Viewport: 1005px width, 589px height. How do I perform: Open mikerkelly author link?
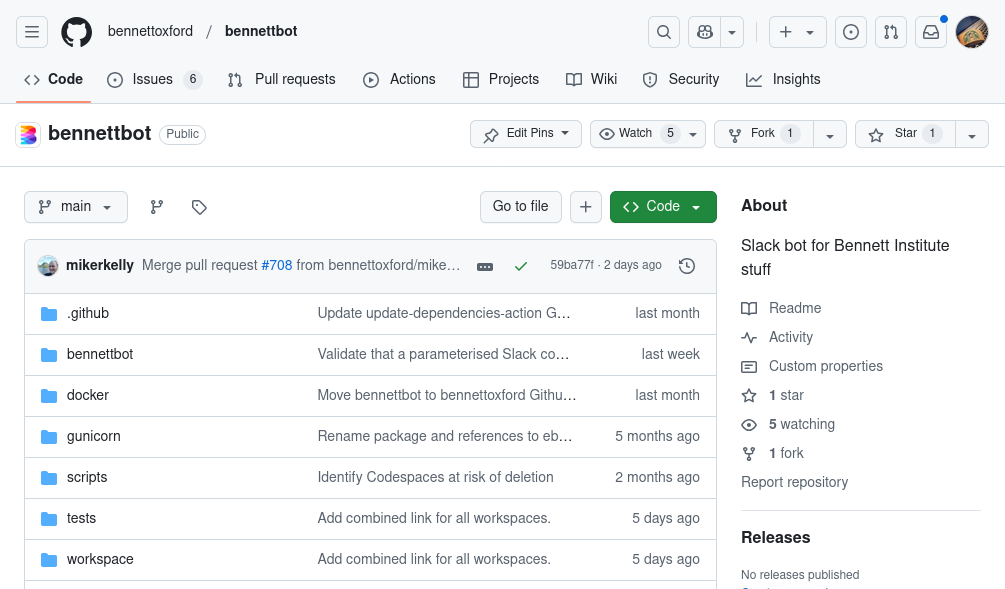[100, 265]
